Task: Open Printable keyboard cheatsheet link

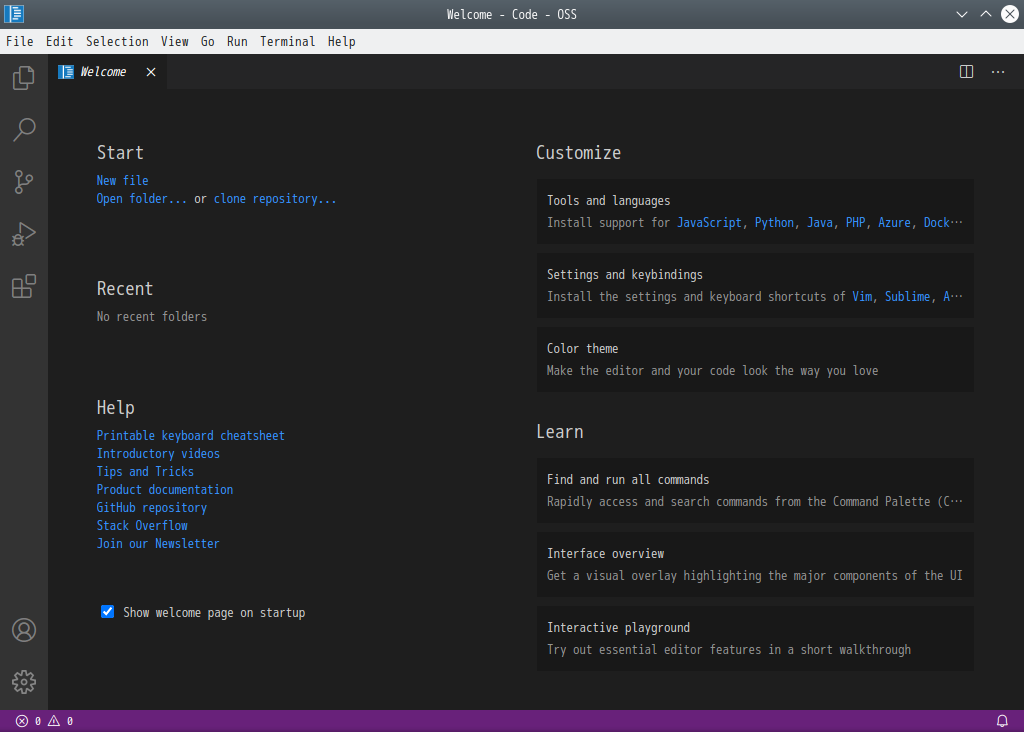Action: tap(191, 436)
